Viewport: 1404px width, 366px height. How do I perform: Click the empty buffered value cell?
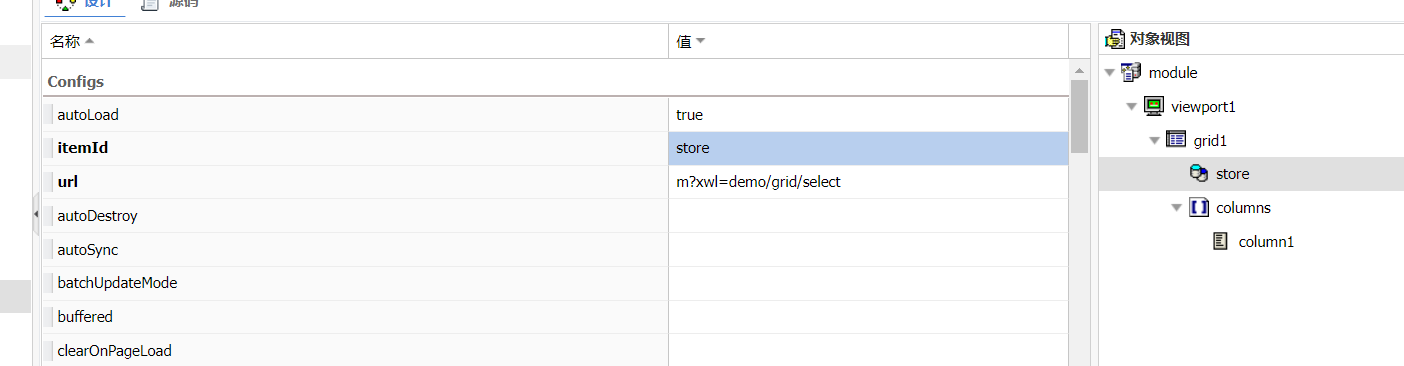[868, 317]
